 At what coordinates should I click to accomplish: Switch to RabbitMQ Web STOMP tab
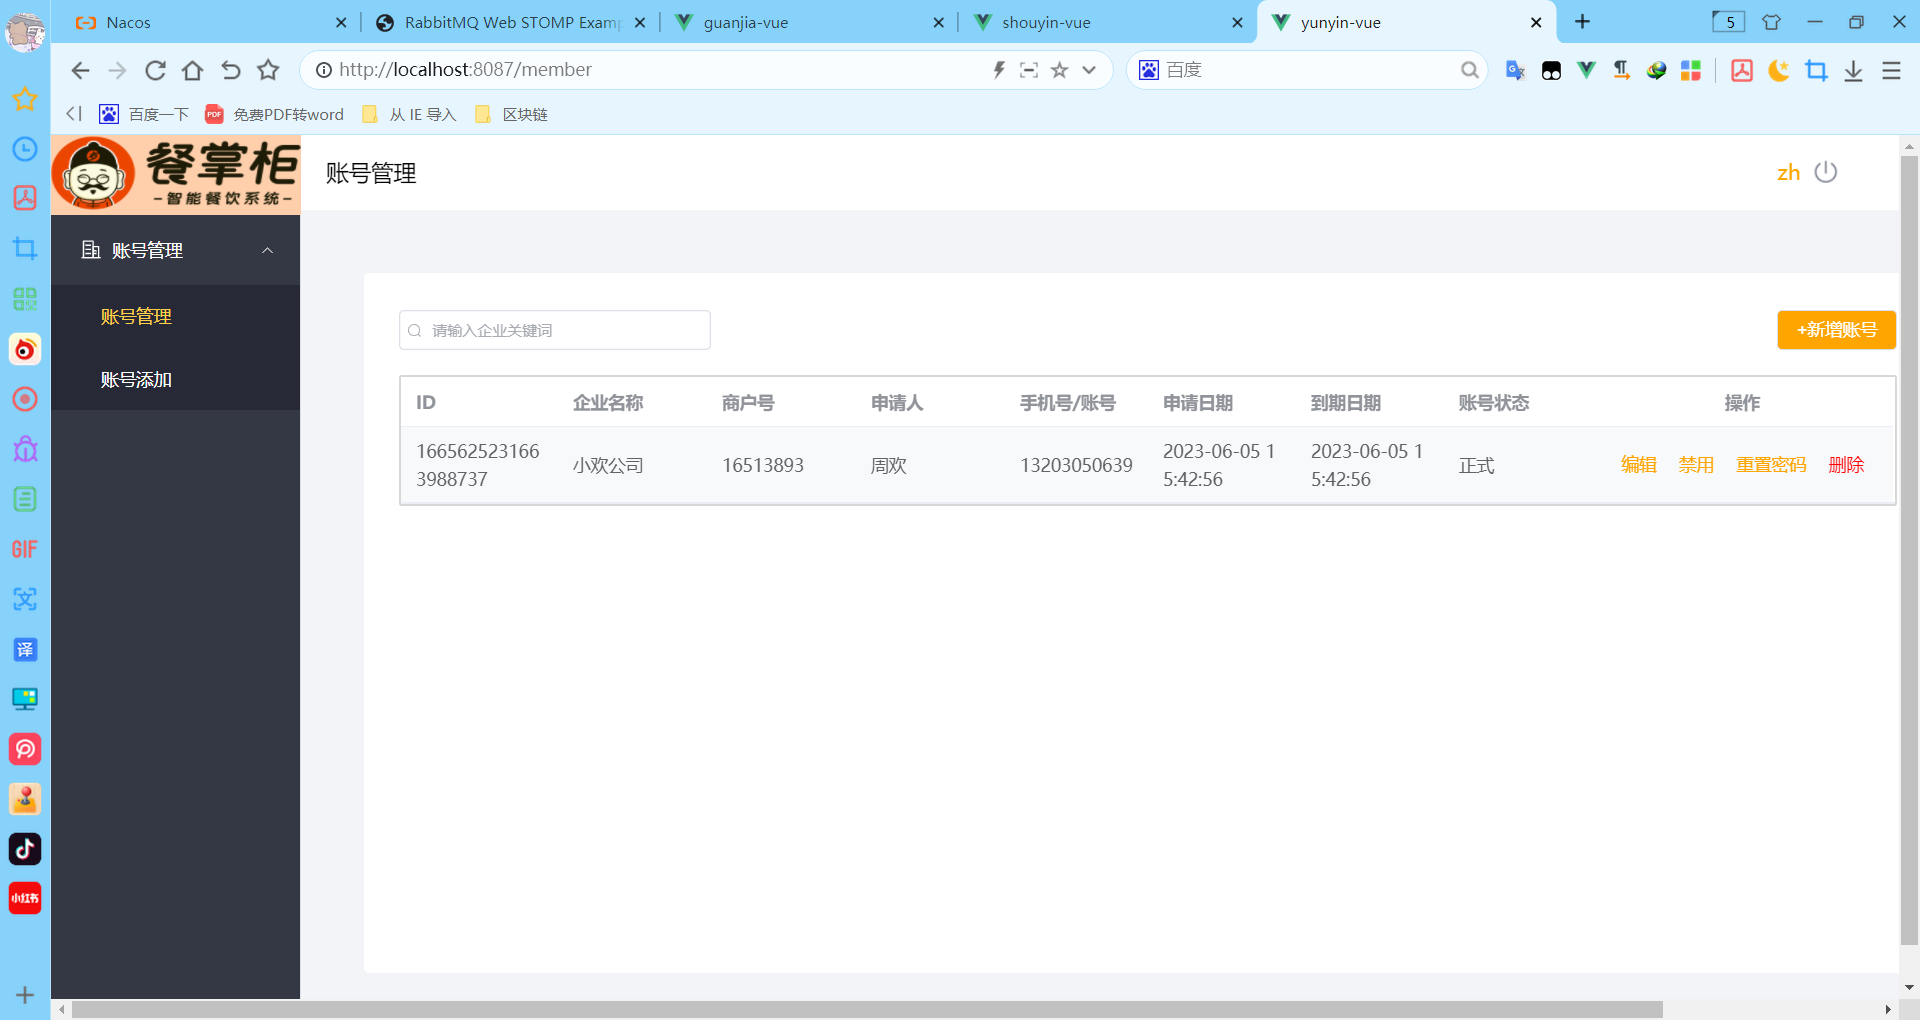click(510, 22)
